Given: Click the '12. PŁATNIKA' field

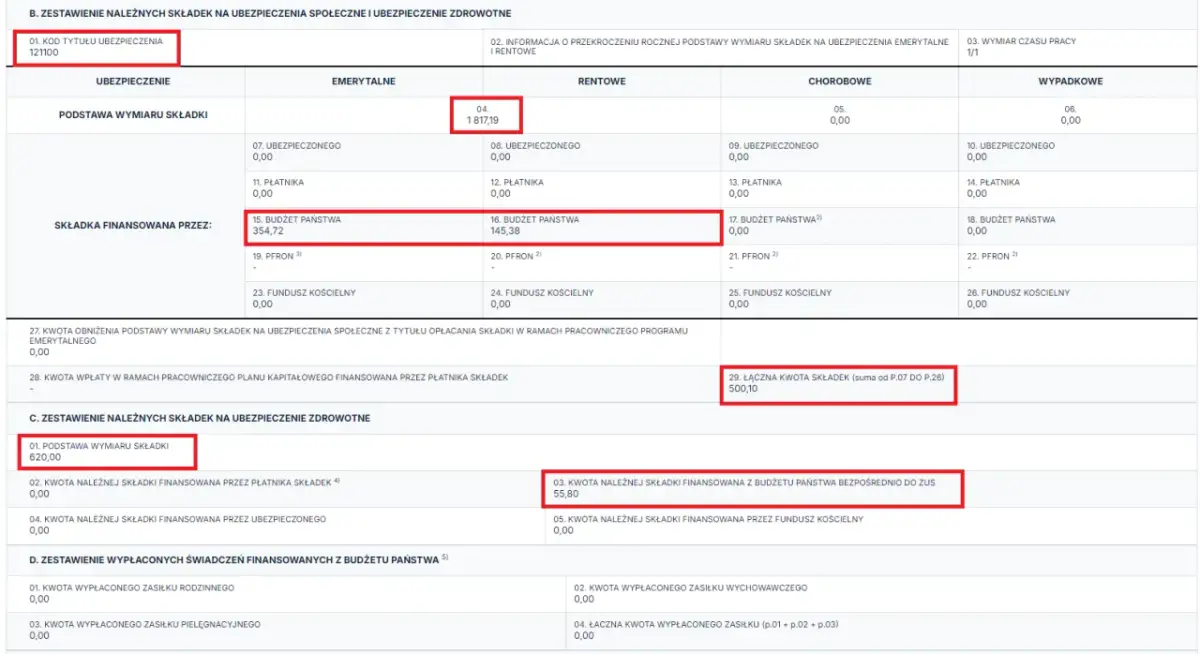Looking at the screenshot, I should [602, 188].
